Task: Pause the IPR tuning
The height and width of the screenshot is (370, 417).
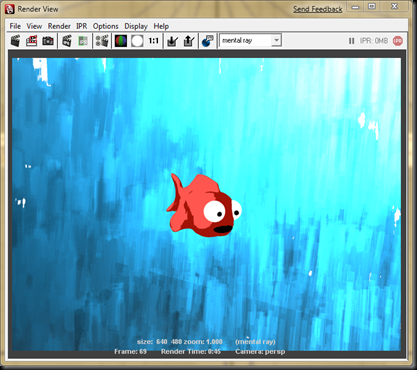Action: (351, 41)
